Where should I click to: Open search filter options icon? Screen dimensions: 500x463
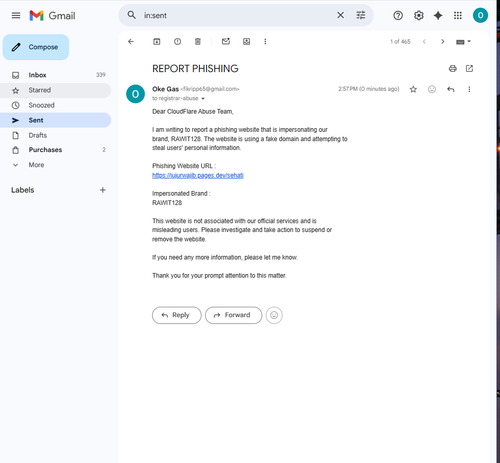[x=361, y=15]
